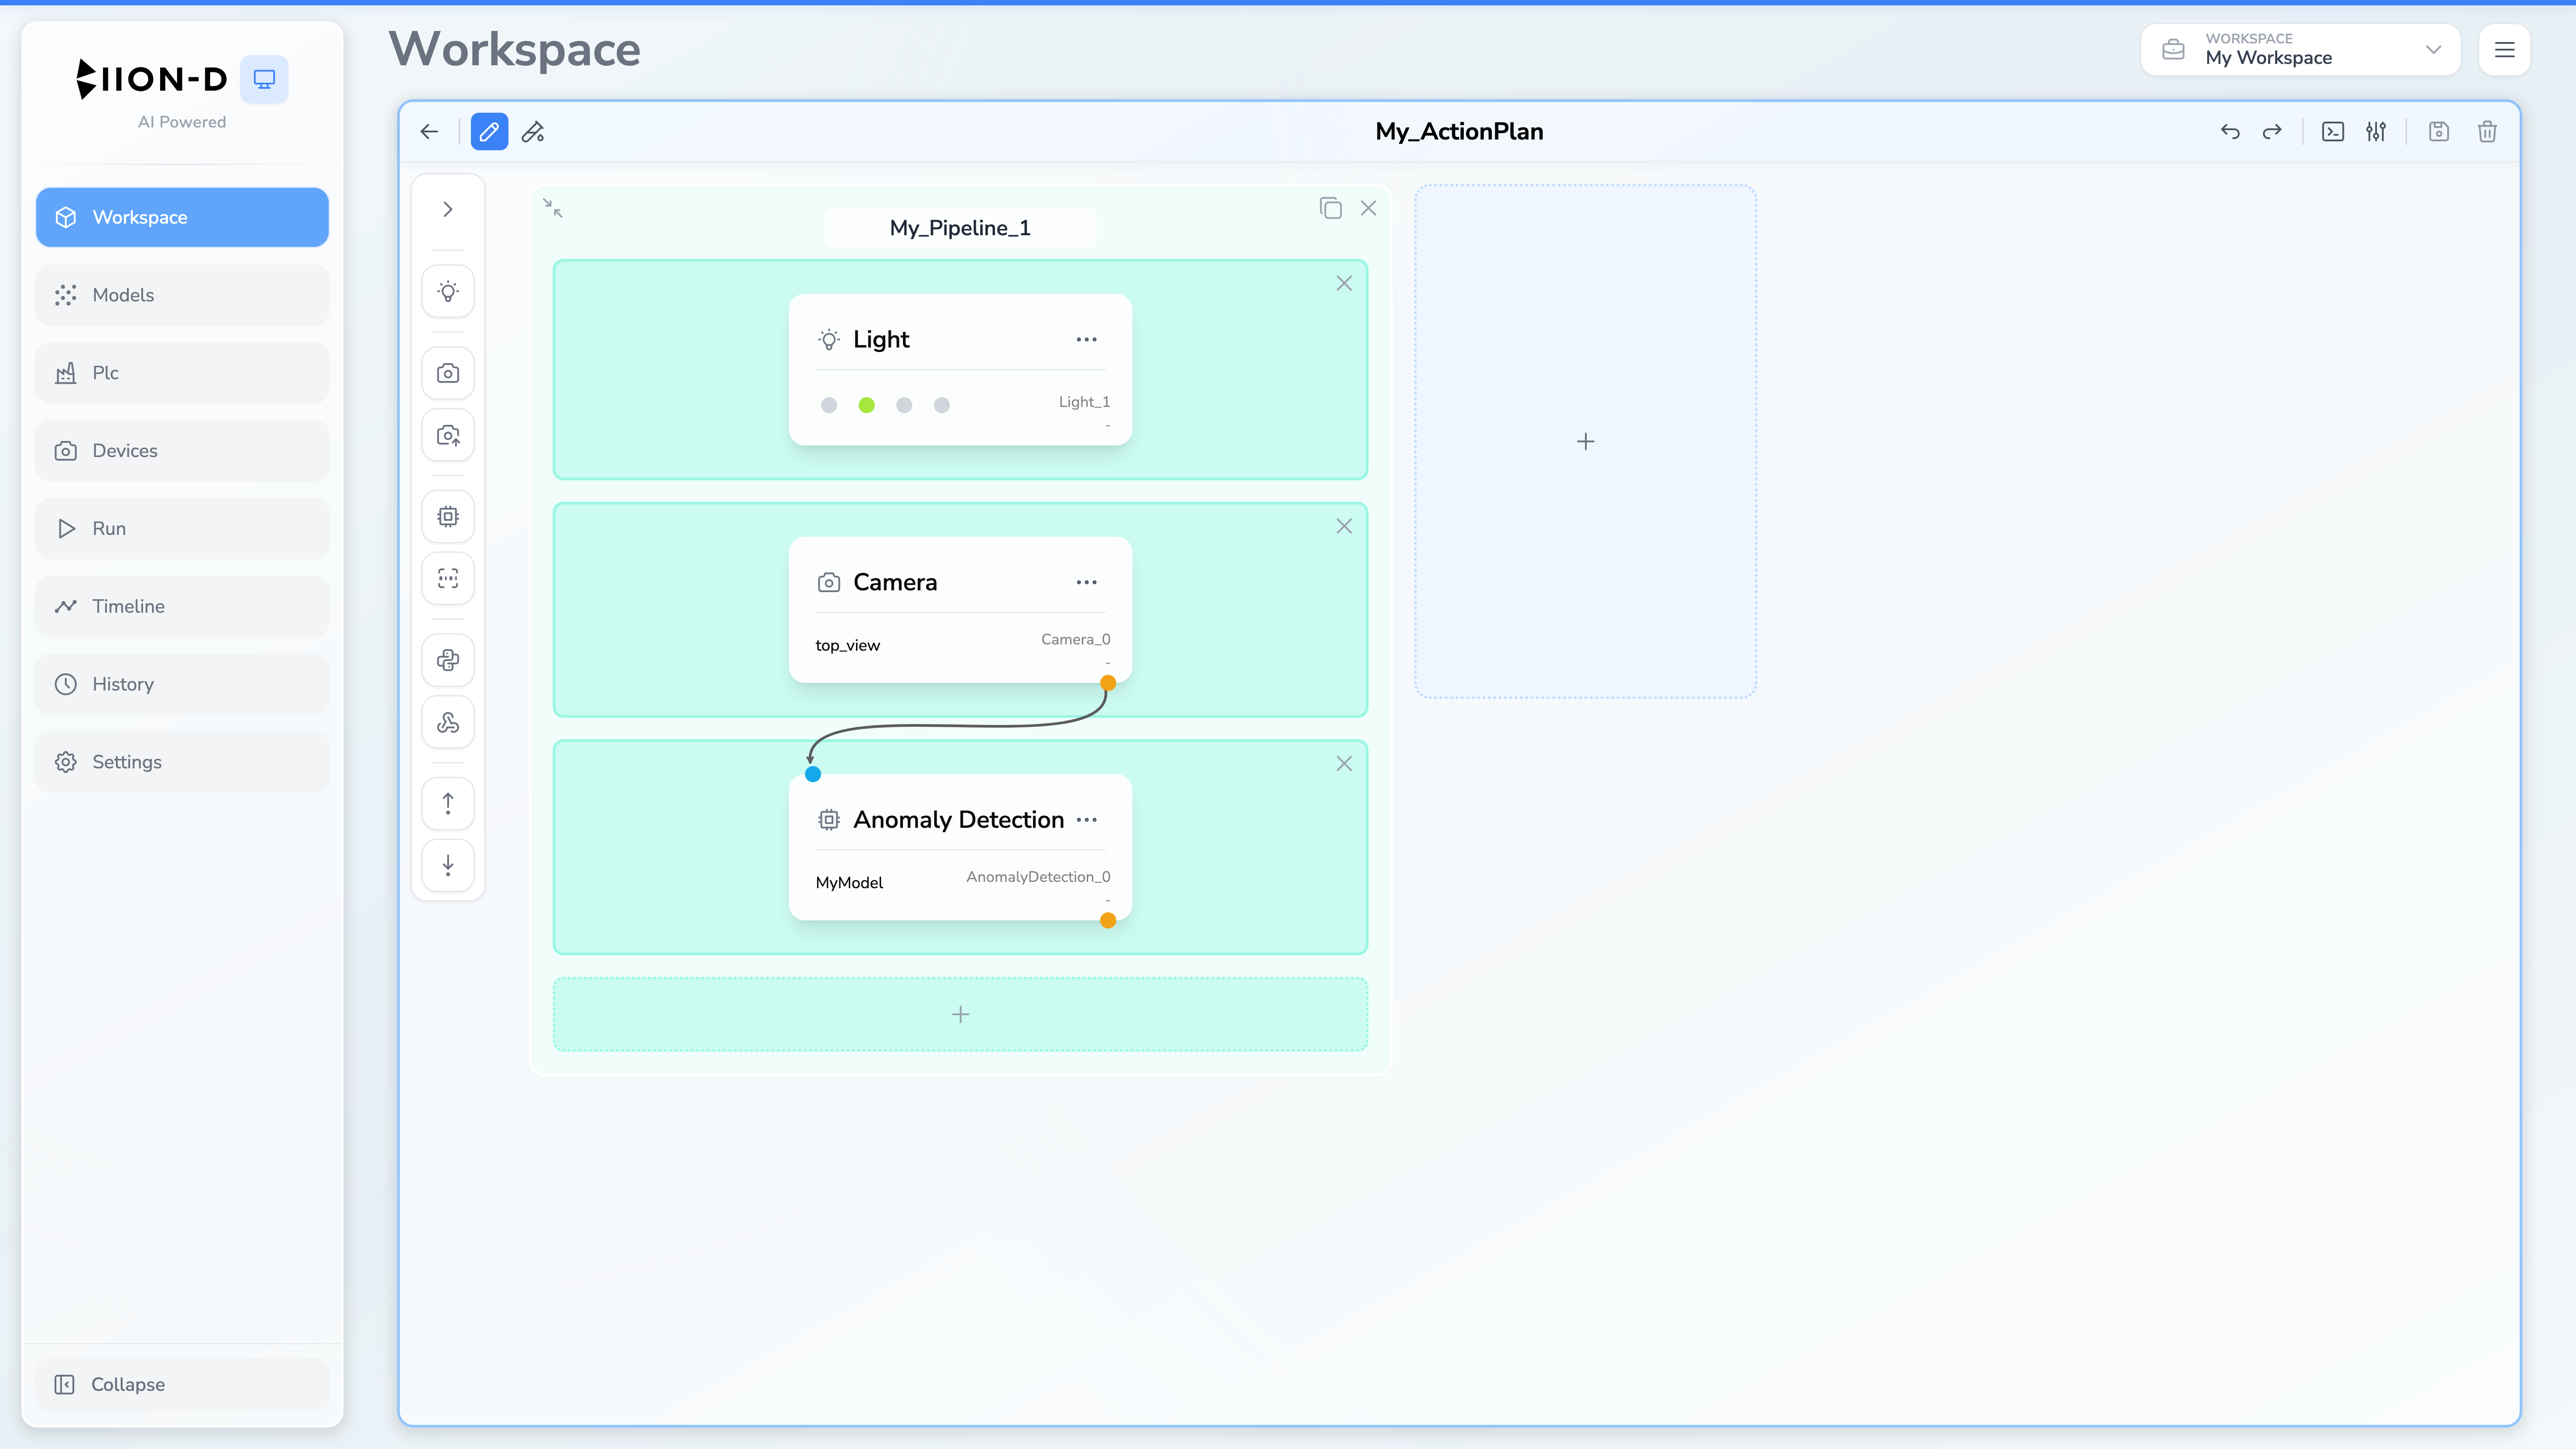Image resolution: width=2576 pixels, height=1449 pixels.
Task: Add the Python script node from palette
Action: 448,660
